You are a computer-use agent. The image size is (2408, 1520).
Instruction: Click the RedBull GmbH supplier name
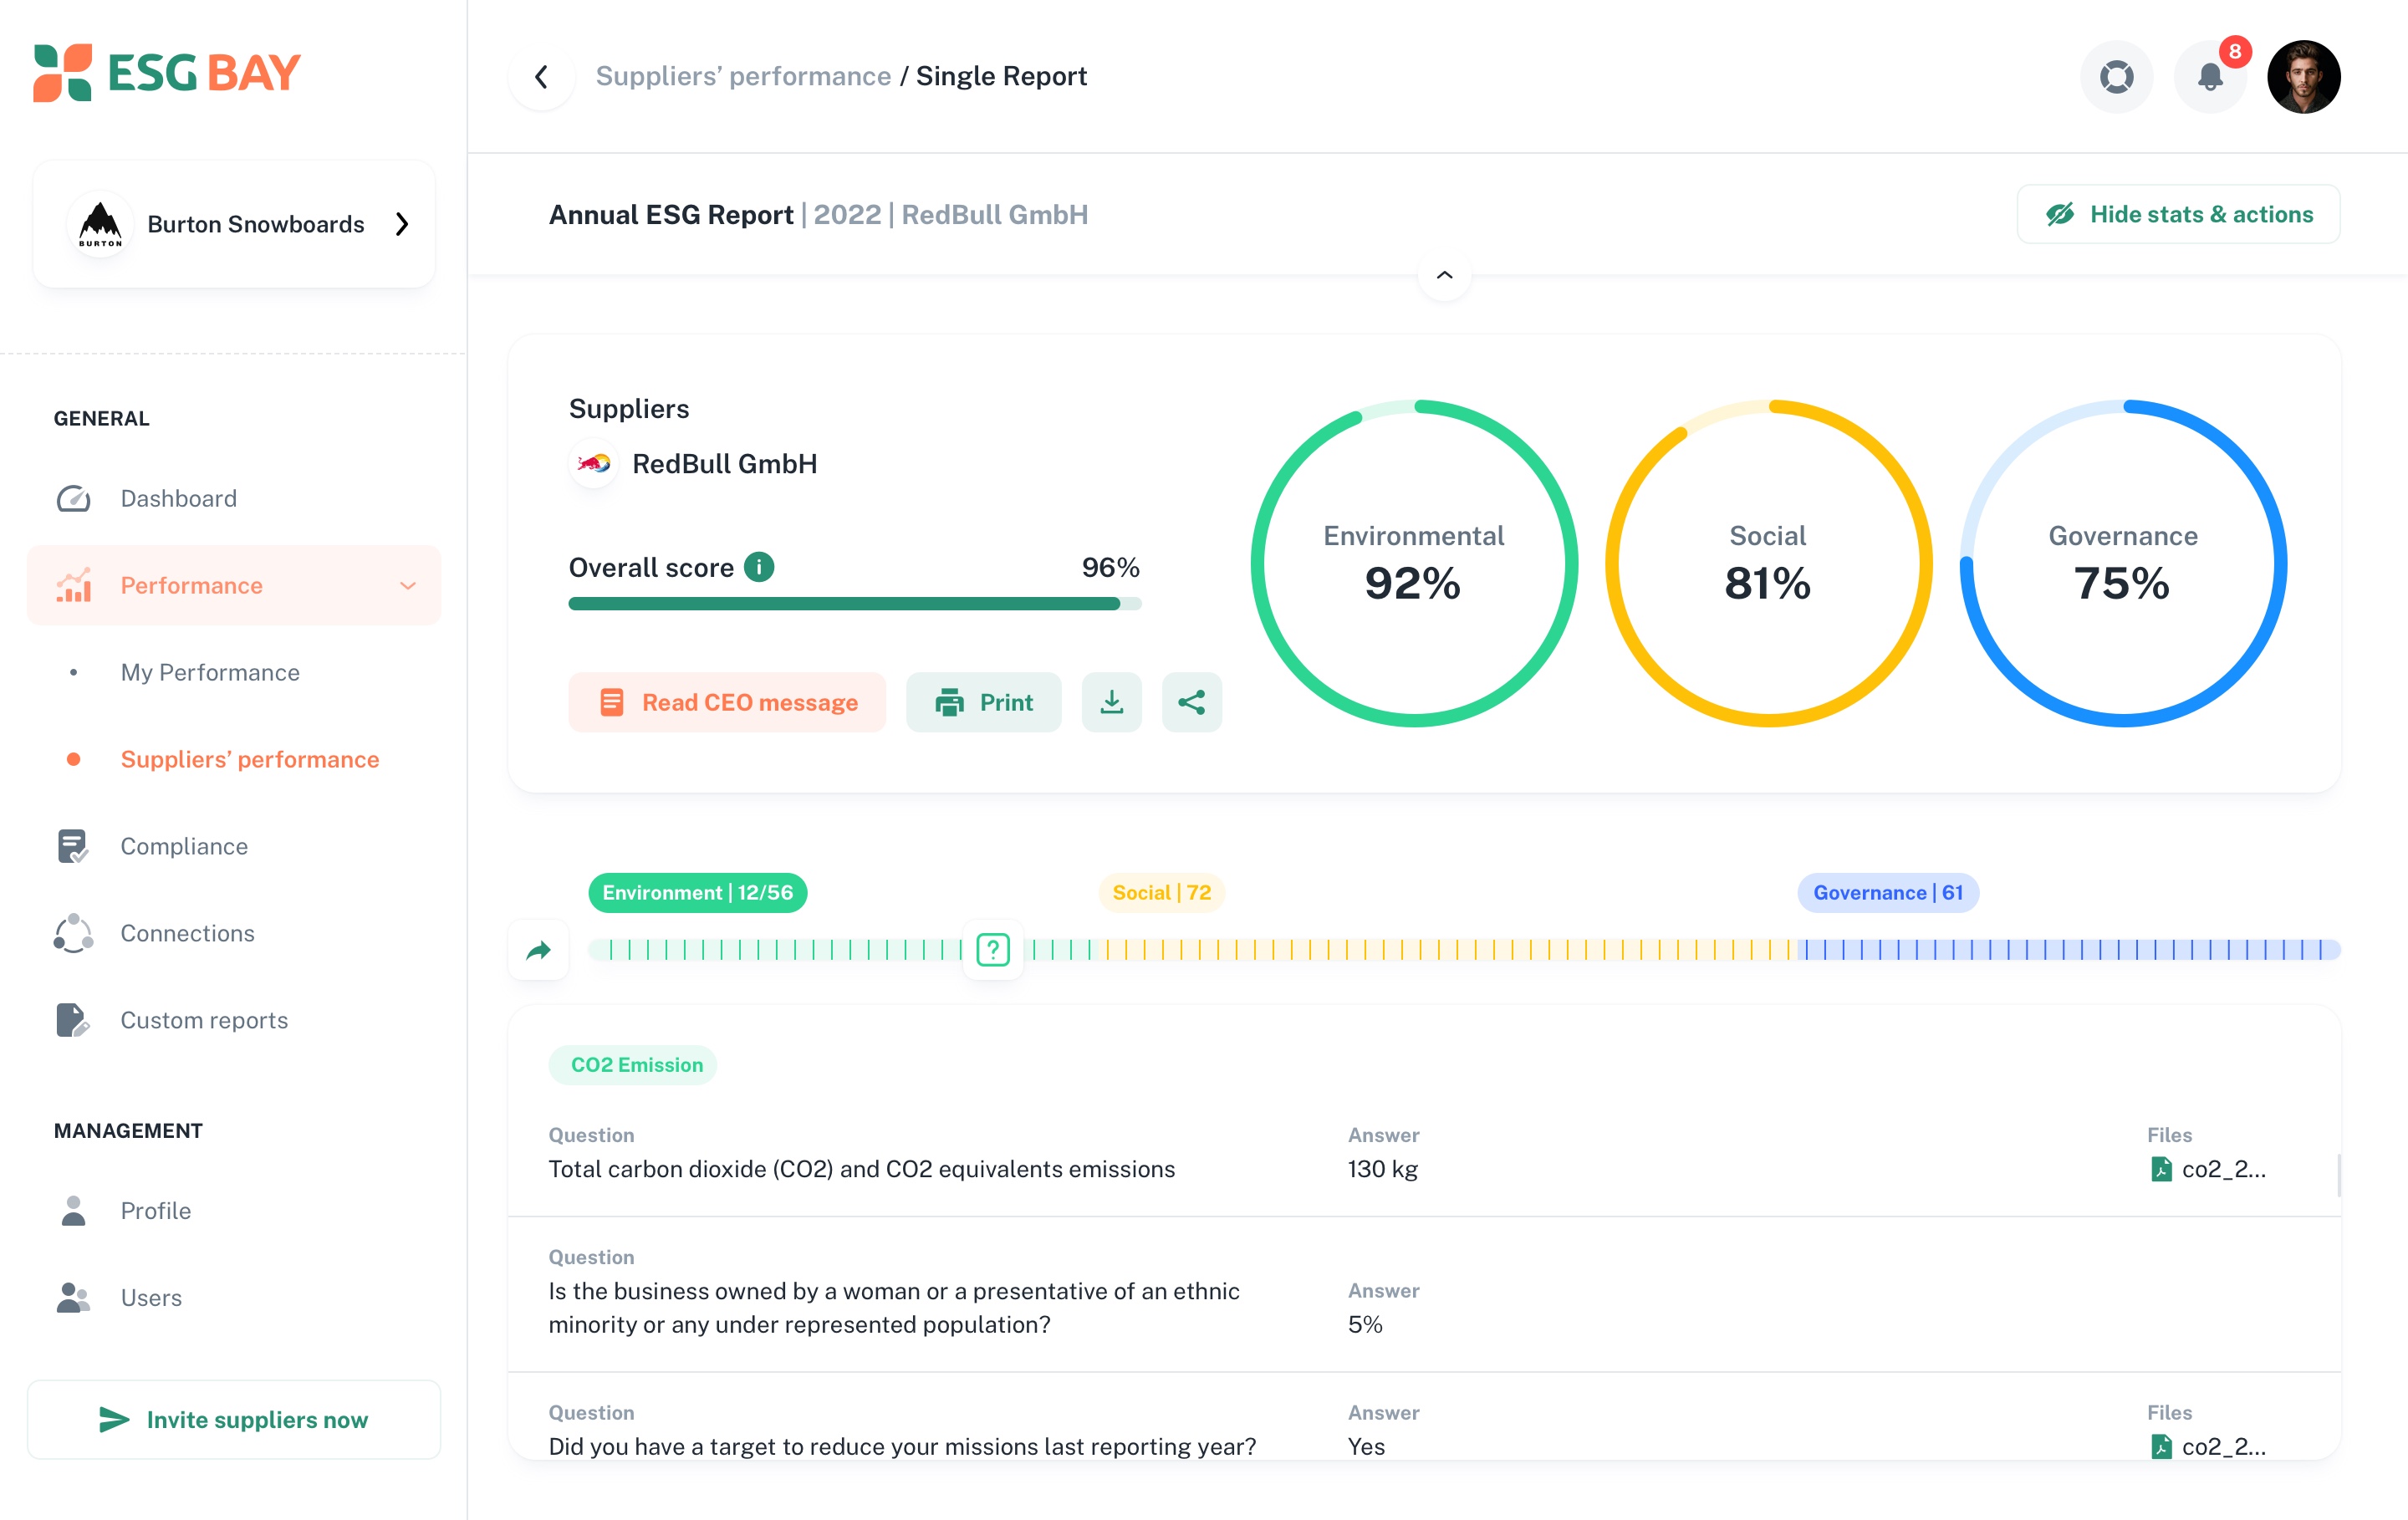725,463
